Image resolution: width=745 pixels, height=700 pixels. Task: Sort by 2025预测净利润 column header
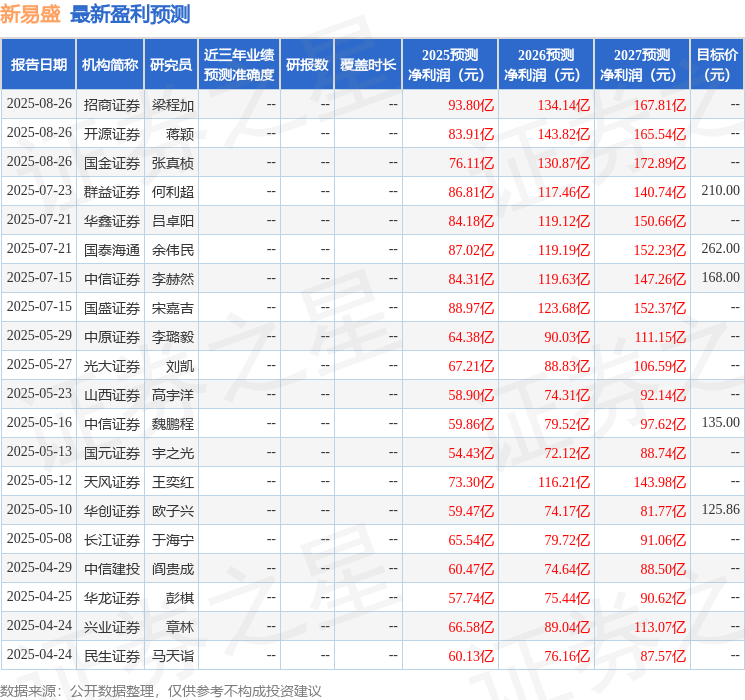(x=450, y=65)
